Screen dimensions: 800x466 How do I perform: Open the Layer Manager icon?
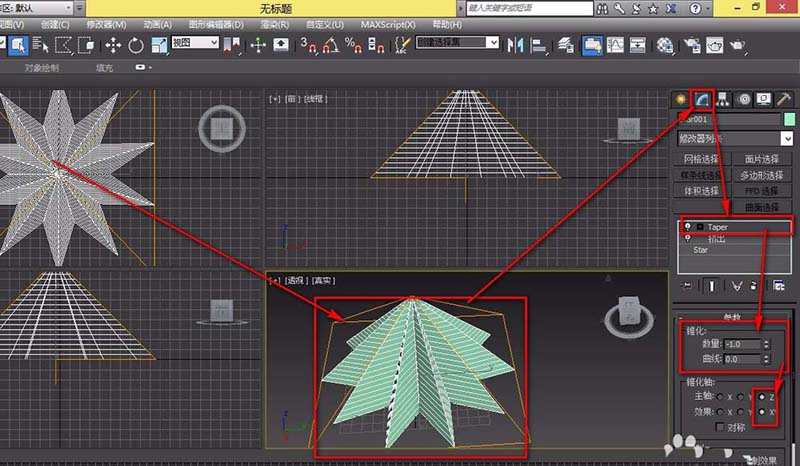tap(565, 45)
